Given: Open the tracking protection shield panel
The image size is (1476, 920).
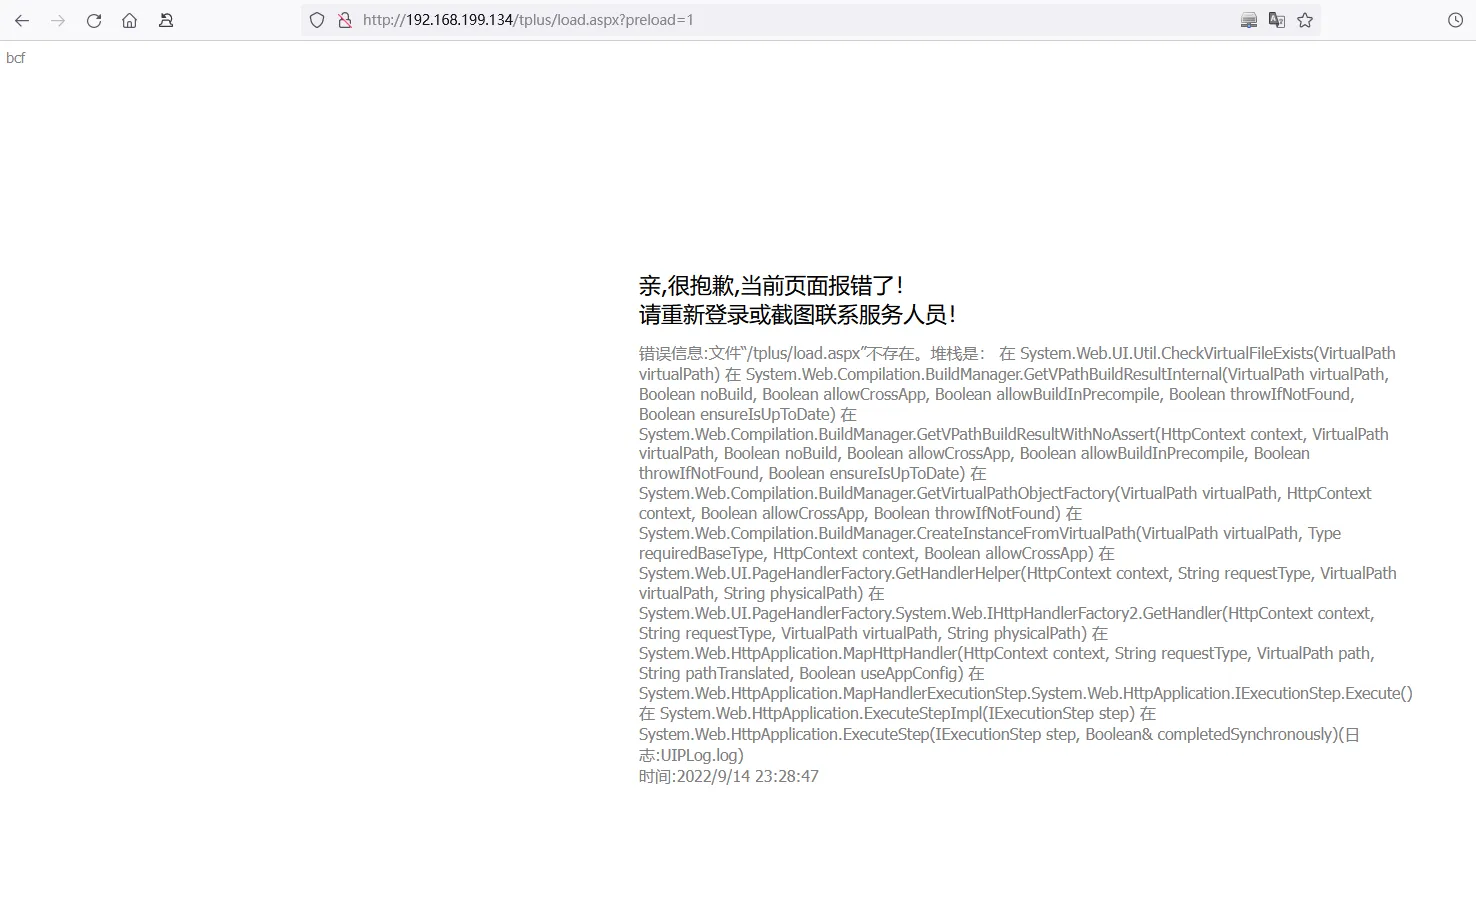Looking at the screenshot, I should coord(316,19).
